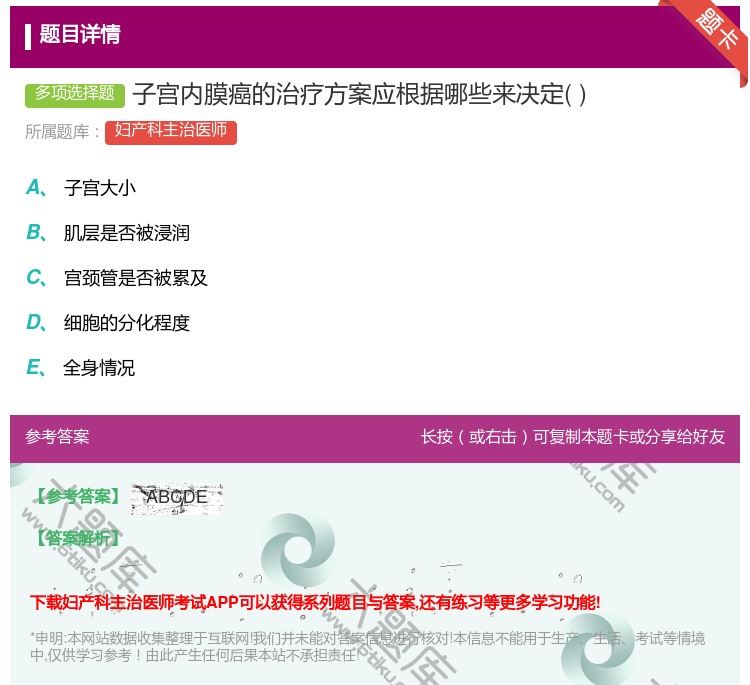Select option A 子宫大小
The height and width of the screenshot is (685, 750).
pos(81,188)
